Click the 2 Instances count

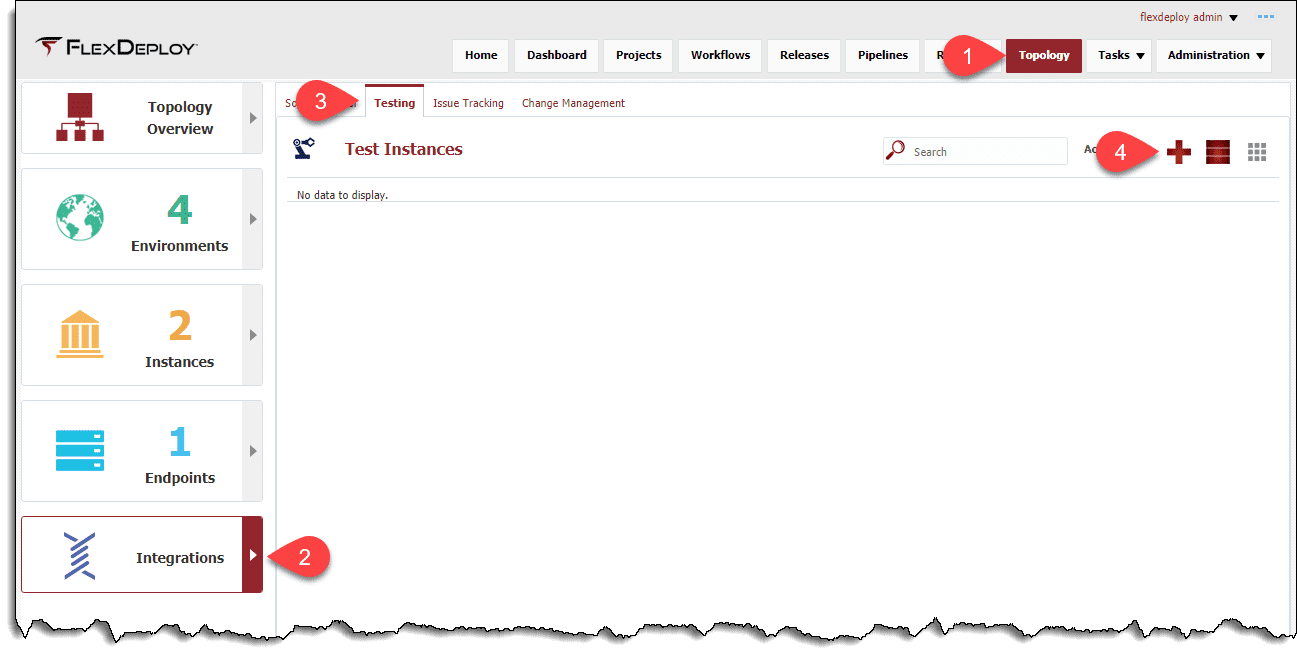pyautogui.click(x=179, y=326)
